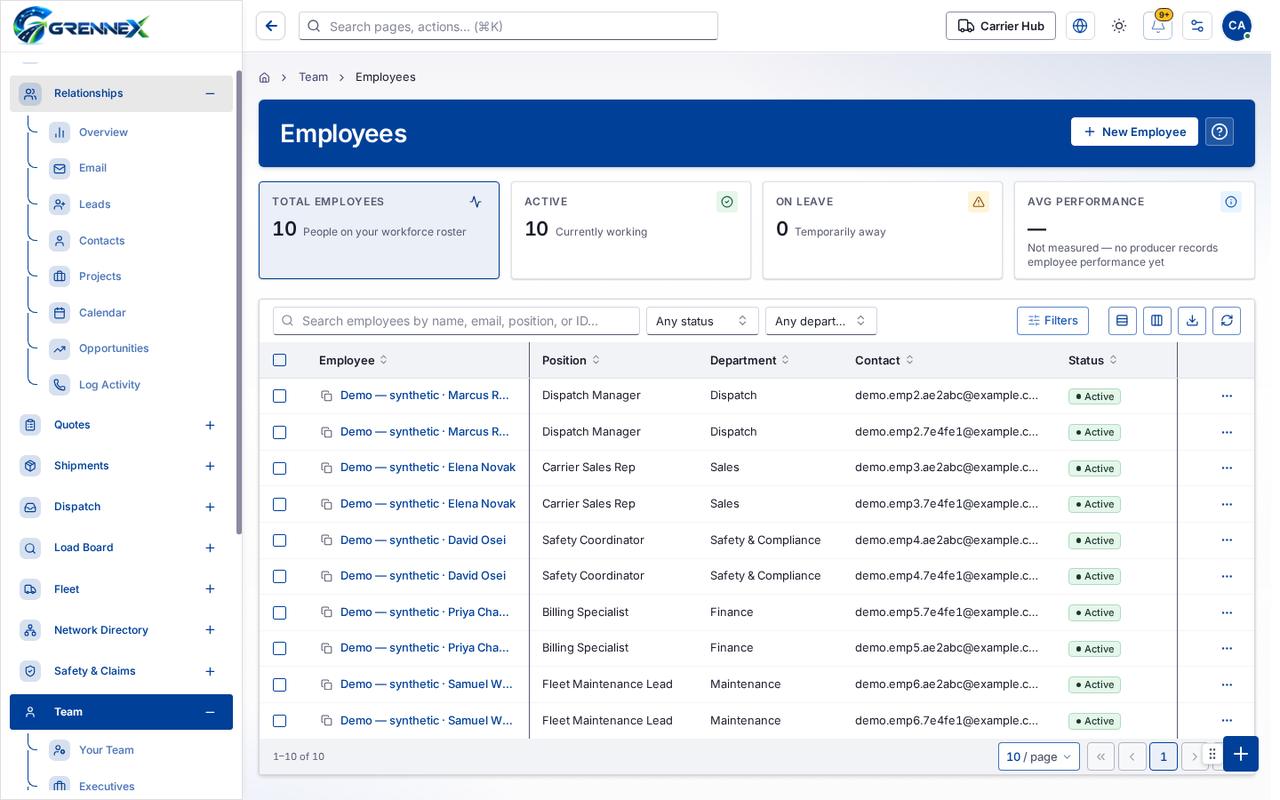Open the Any department dropdown
1280x800 pixels.
821,321
